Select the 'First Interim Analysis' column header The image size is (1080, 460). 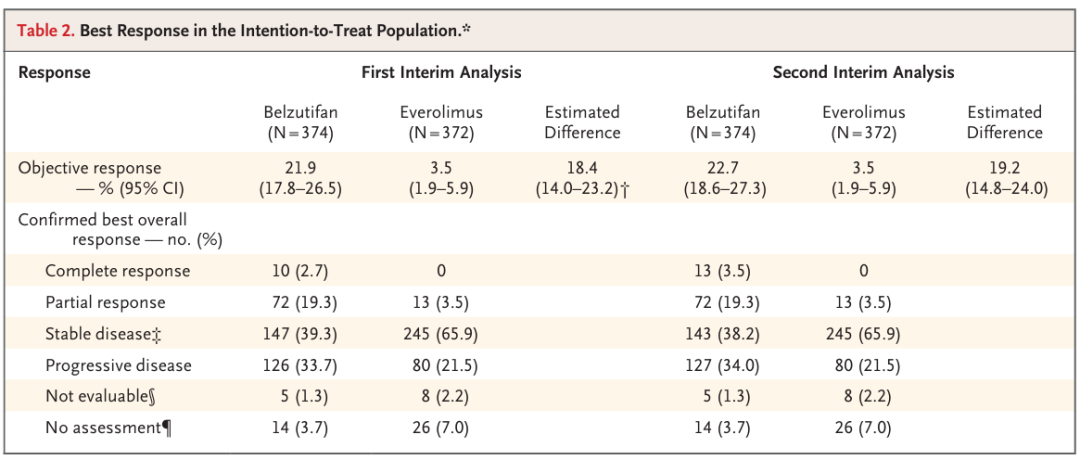441,73
